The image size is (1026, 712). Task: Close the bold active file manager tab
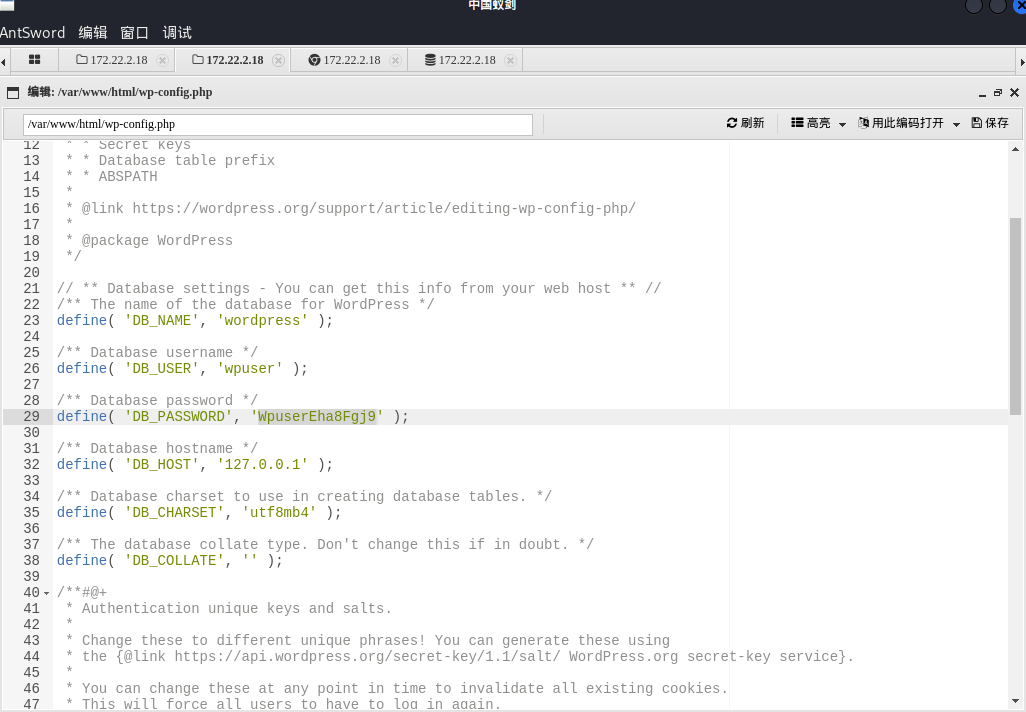pos(278,60)
